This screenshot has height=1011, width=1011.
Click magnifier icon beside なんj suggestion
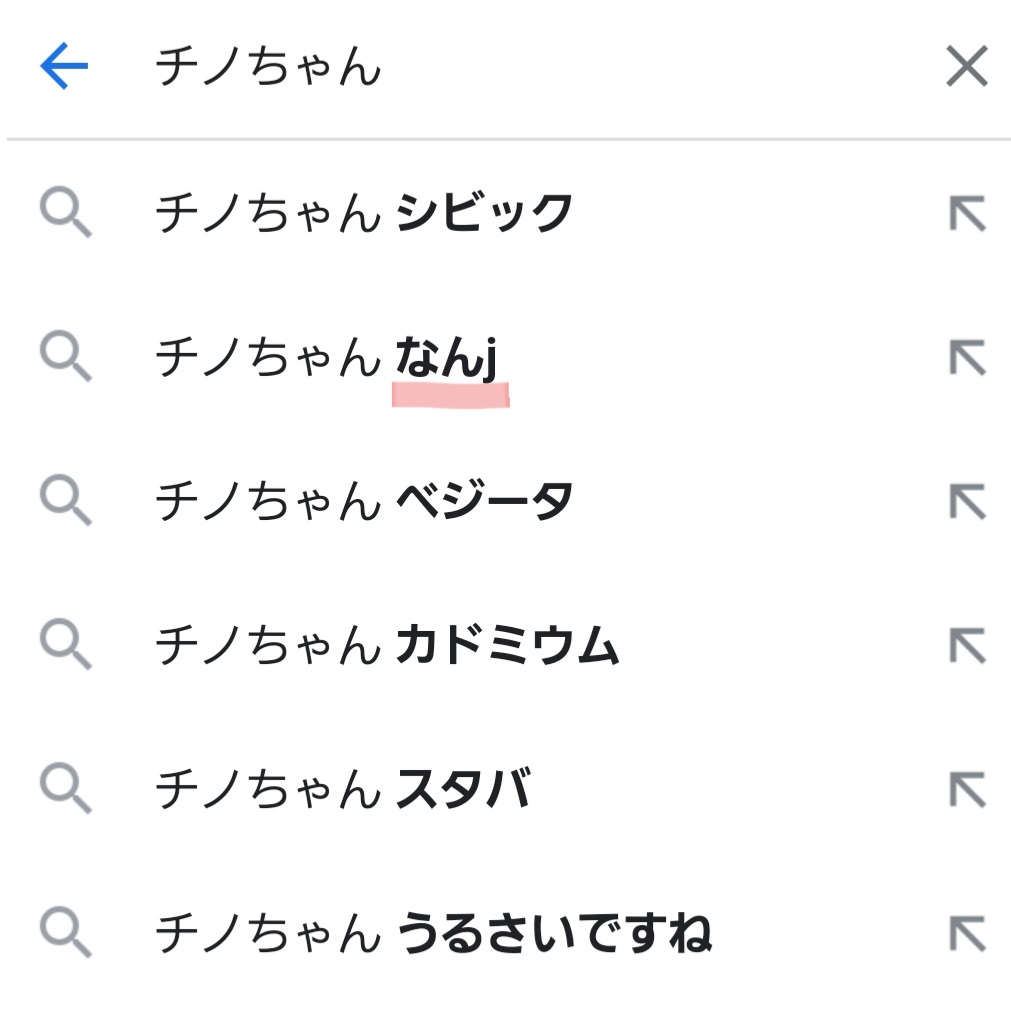(66, 357)
